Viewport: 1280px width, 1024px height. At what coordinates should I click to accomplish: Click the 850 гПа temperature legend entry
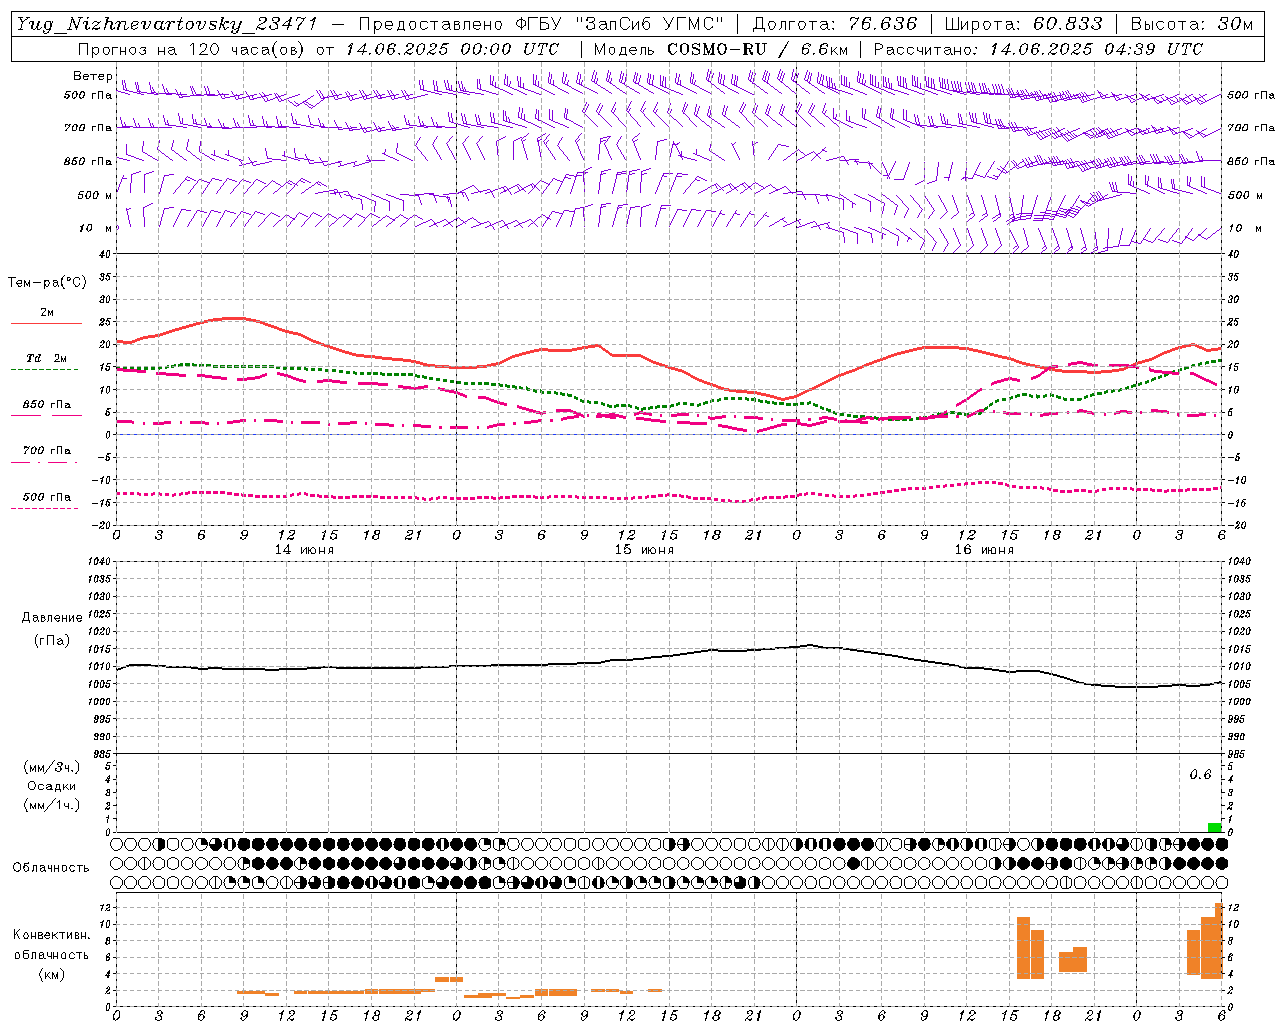point(46,405)
